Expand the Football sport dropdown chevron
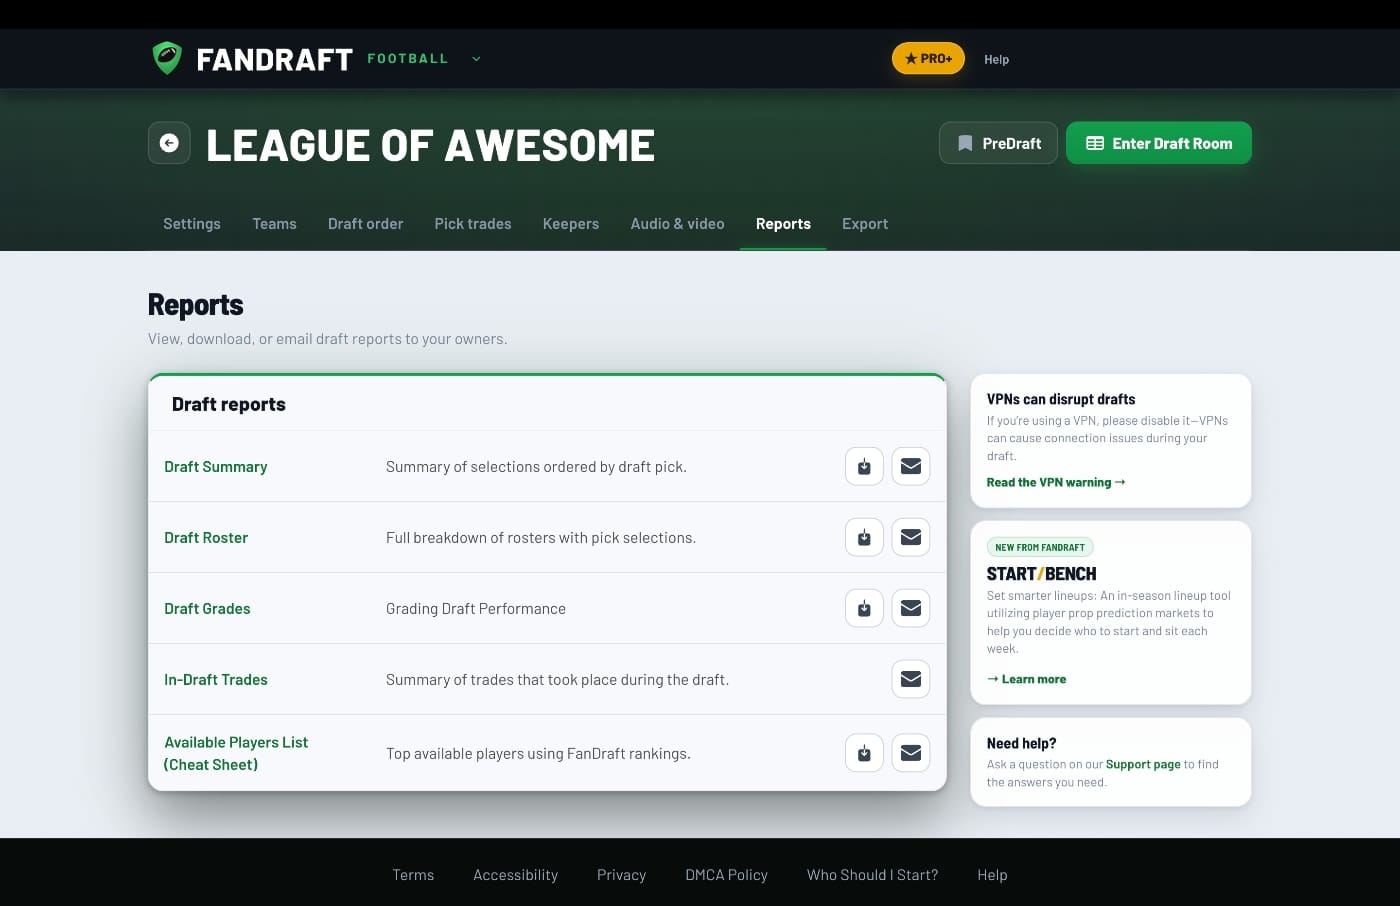Screen dimensions: 1400x906 [476, 59]
